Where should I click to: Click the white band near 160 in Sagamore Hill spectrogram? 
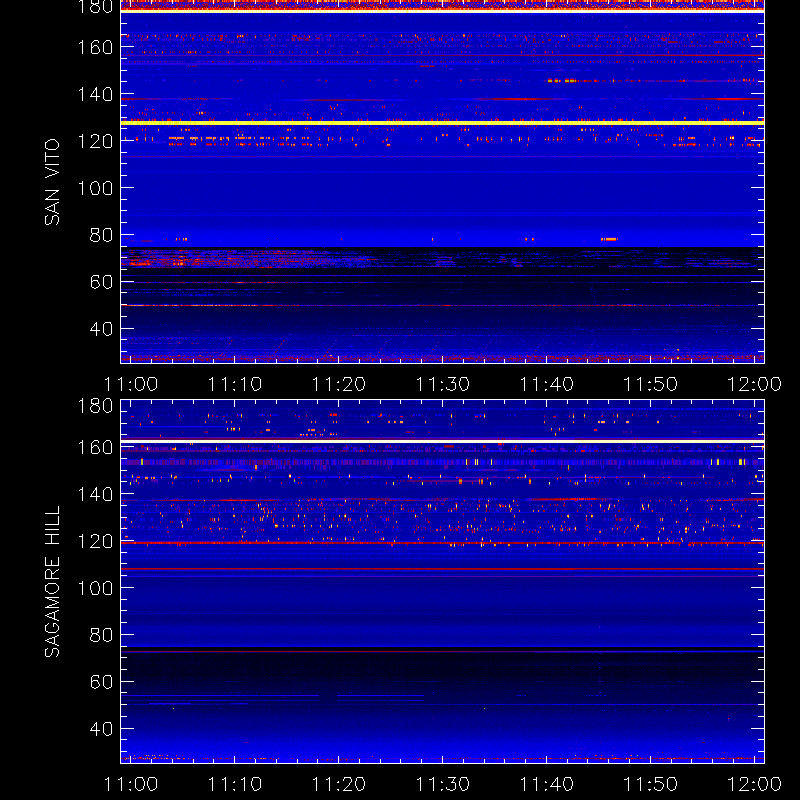click(x=442, y=441)
